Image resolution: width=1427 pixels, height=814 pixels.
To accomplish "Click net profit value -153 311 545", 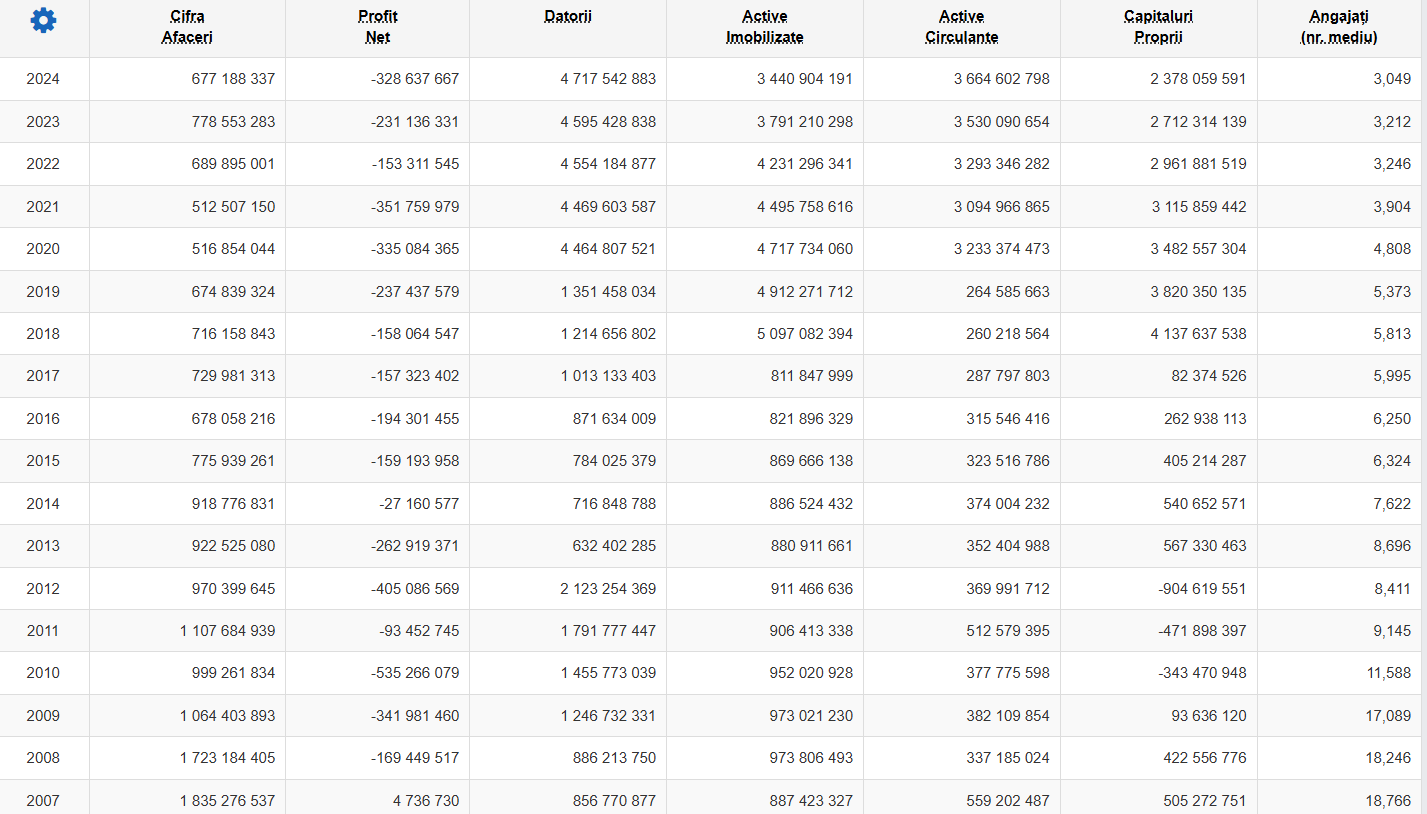I will tap(415, 164).
